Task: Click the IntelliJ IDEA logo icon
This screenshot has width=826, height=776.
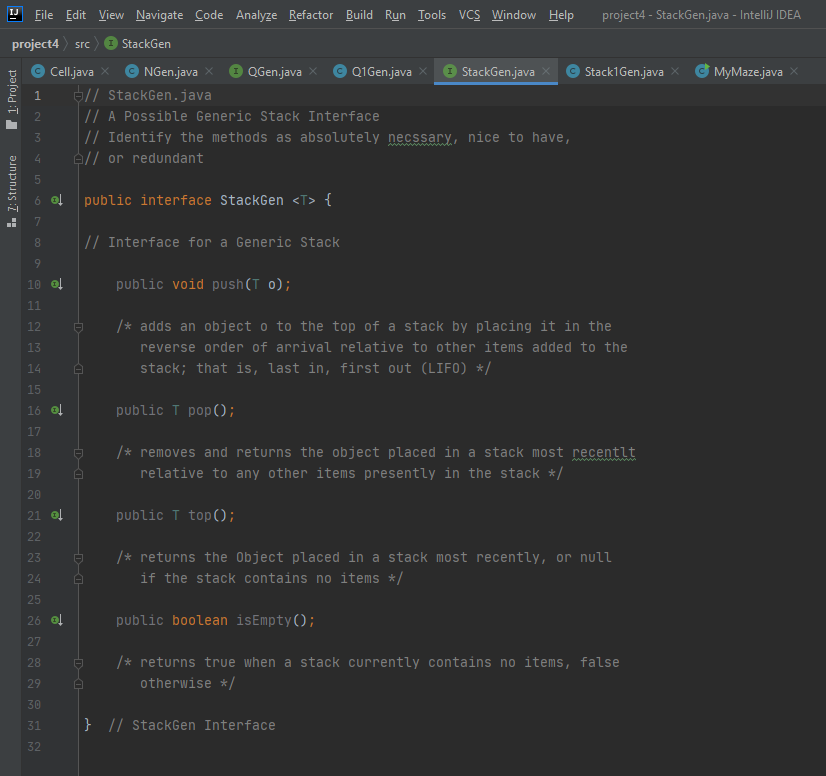Action: (15, 14)
